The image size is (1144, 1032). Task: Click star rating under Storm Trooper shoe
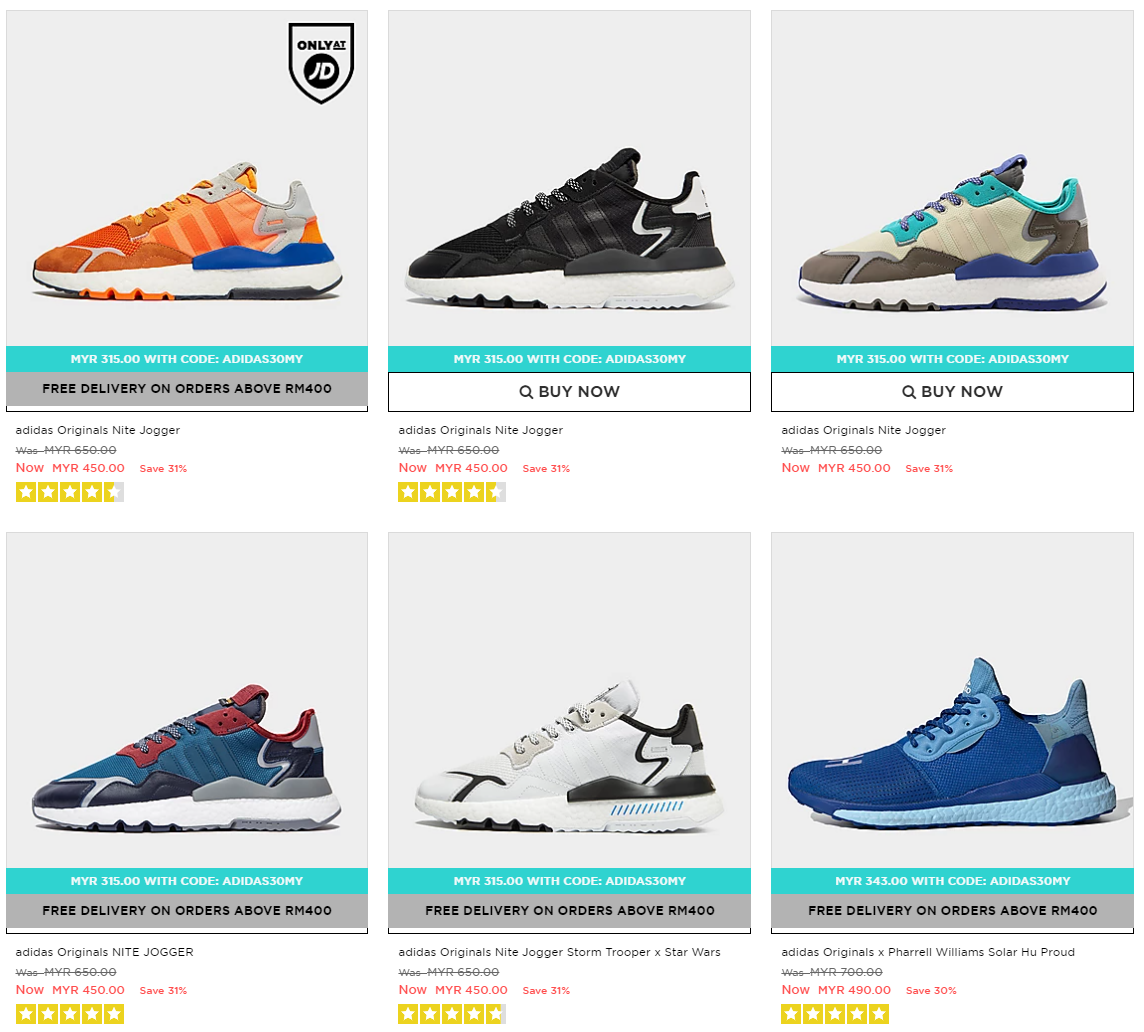click(452, 1014)
